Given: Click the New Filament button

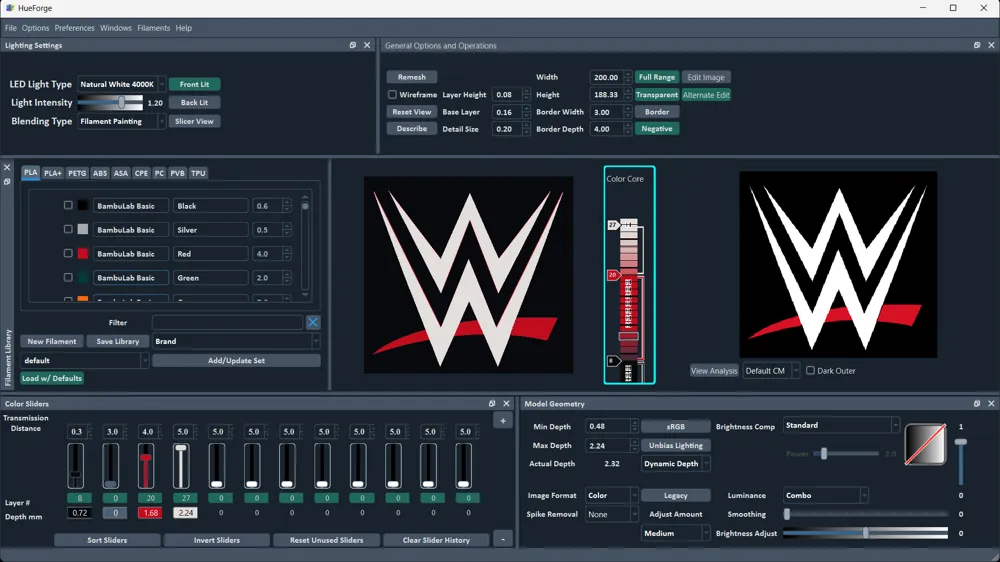Looking at the screenshot, I should (52, 341).
